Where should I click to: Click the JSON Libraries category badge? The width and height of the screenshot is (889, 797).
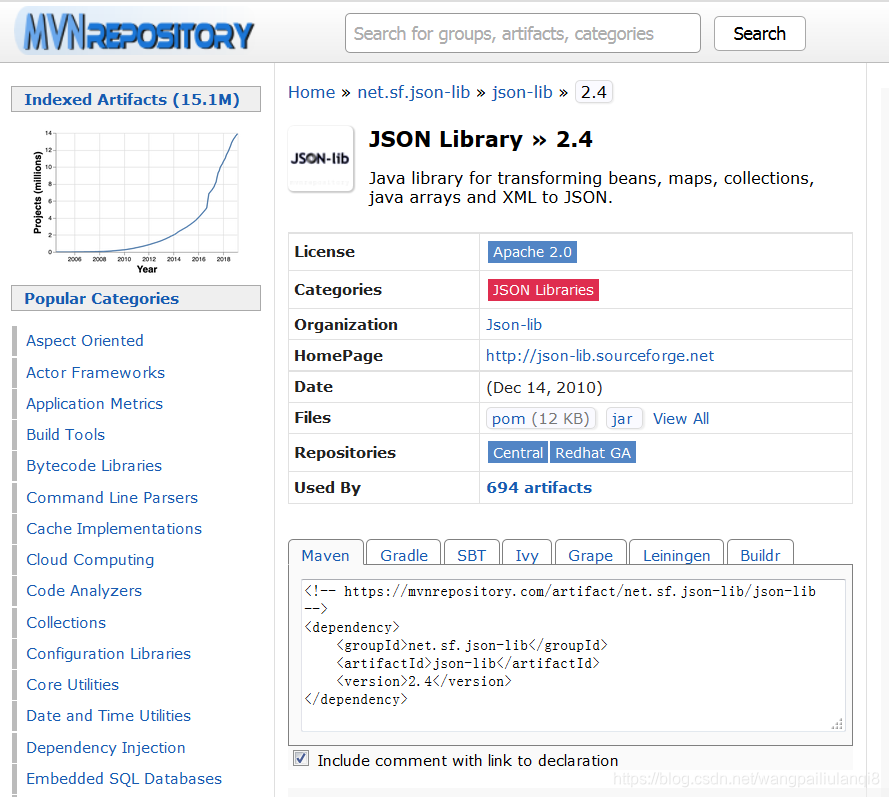tap(543, 289)
